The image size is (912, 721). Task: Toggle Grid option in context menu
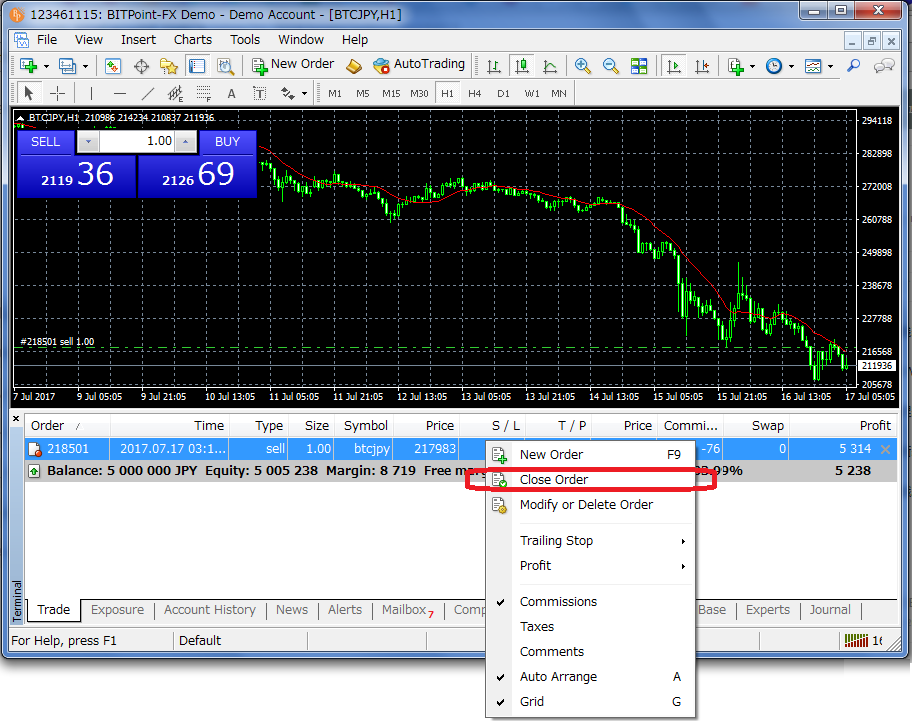(x=532, y=702)
